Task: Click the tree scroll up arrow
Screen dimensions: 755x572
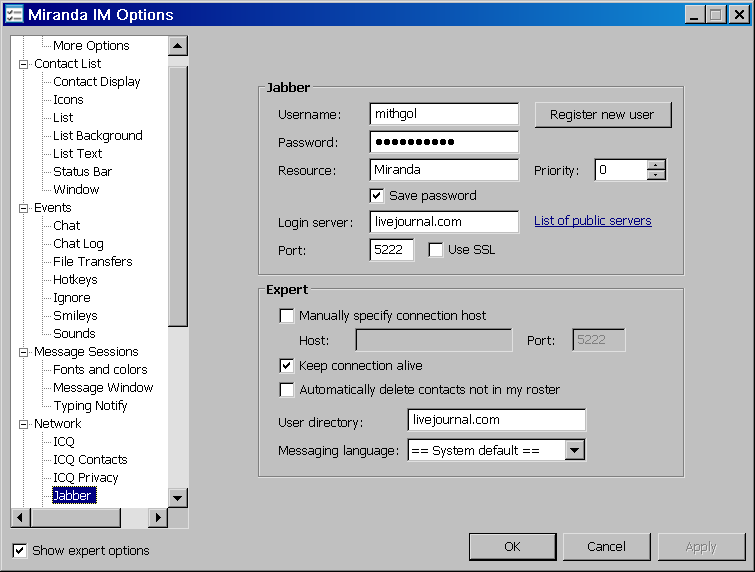Action: [178, 46]
